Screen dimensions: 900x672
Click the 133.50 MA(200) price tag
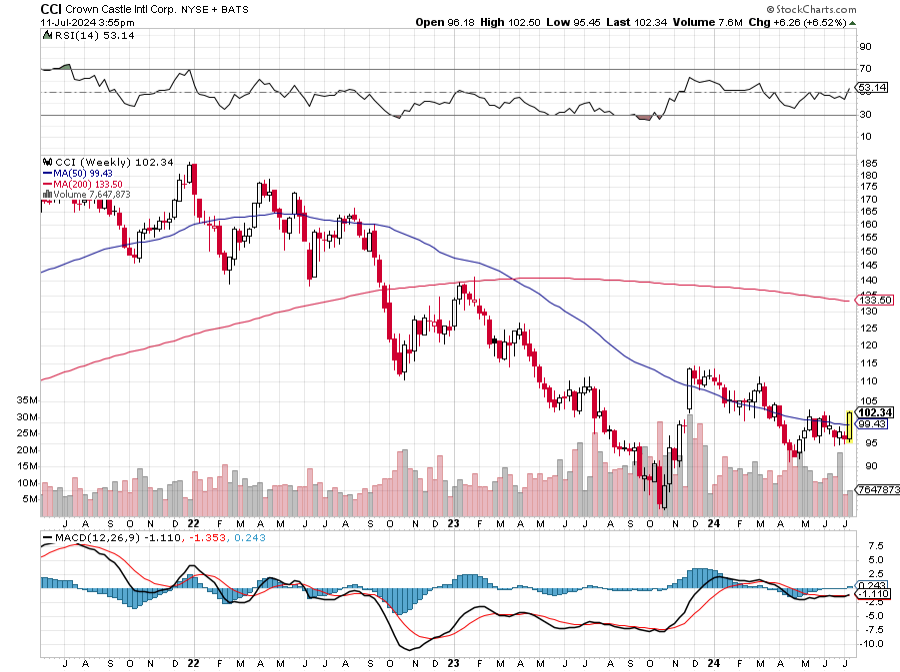(x=875, y=300)
